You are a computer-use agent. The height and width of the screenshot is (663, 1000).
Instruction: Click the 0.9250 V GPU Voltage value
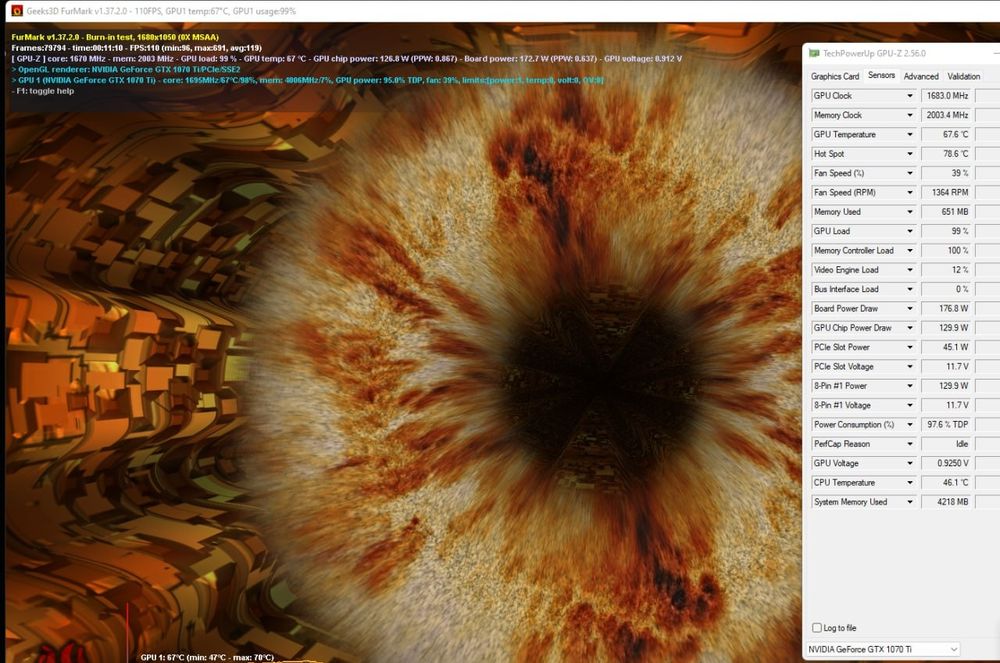point(946,463)
